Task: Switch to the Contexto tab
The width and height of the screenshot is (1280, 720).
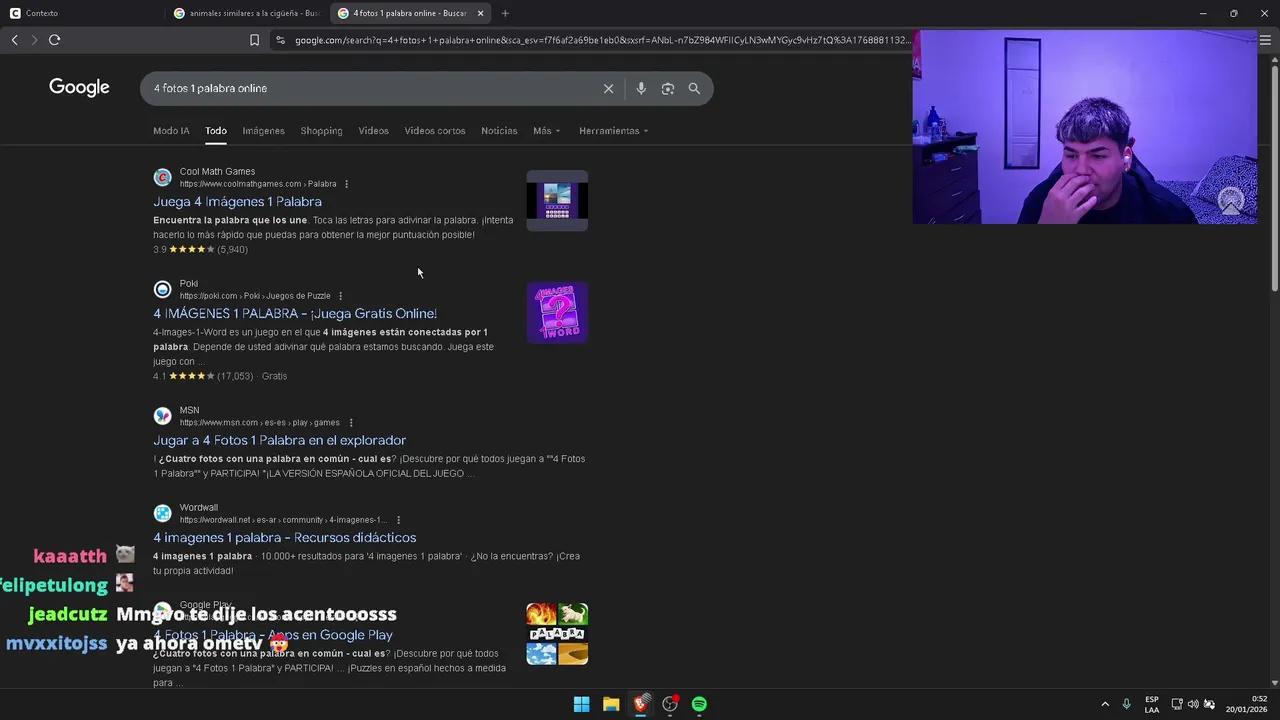Action: pos(42,13)
